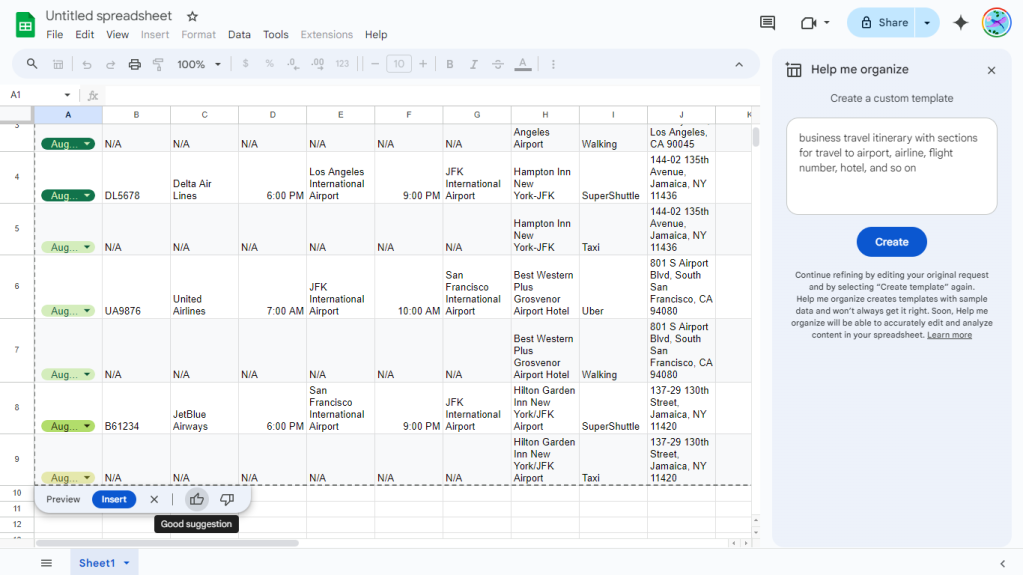Open more number formats 123
Screen dimensions: 1023x575
click(342, 64)
